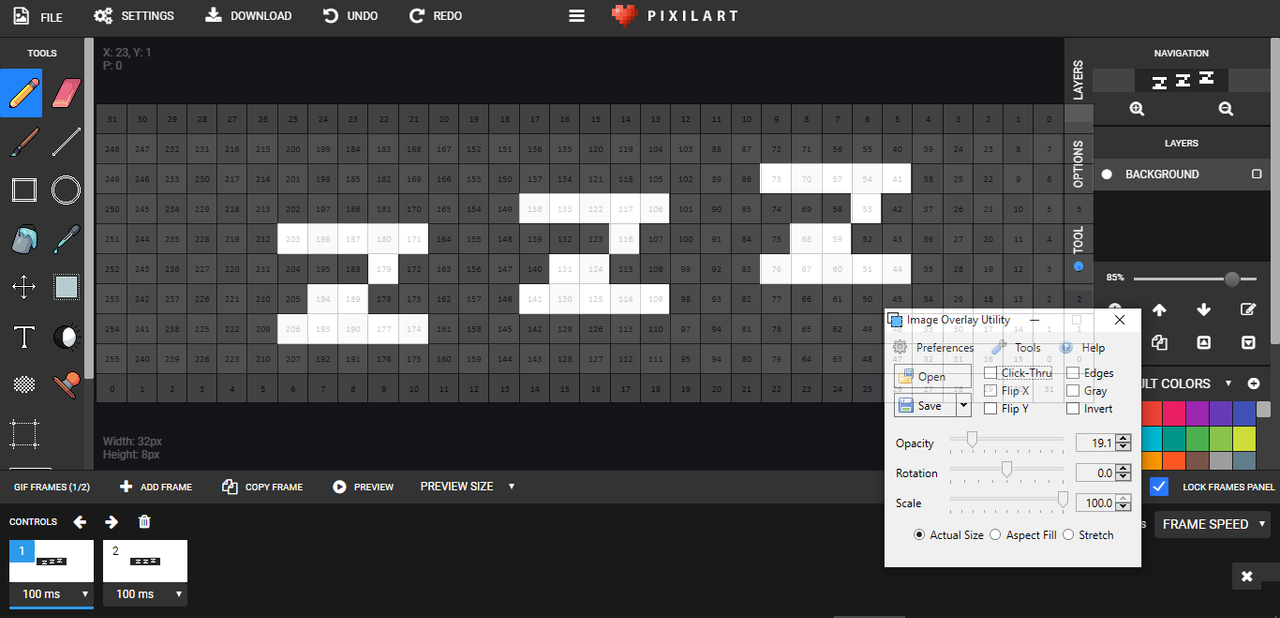Open Help menu in Image Overlay Utility

[1082, 348]
